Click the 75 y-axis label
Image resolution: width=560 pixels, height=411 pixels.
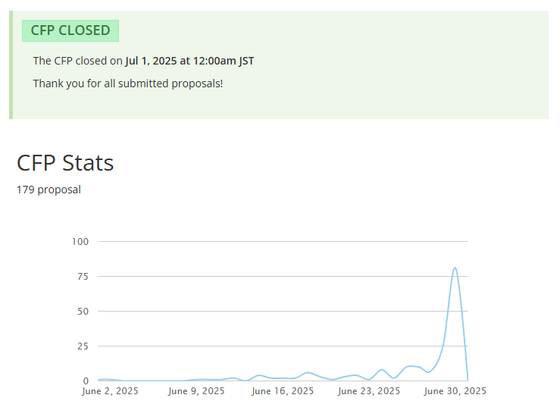83,276
